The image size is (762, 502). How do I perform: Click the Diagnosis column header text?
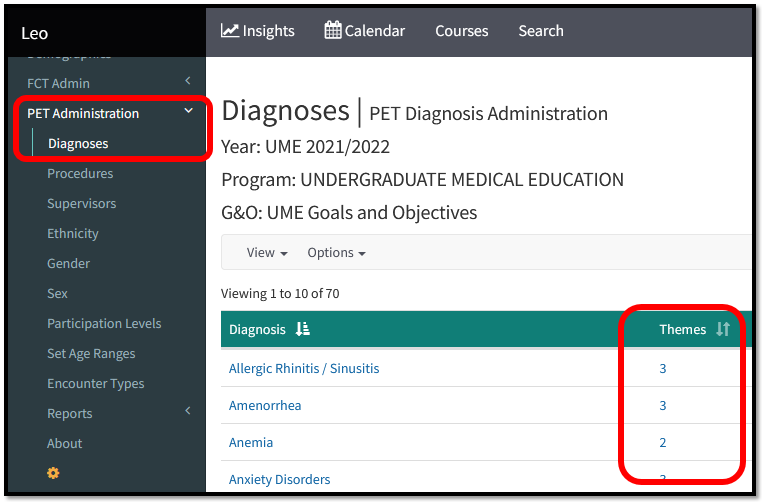click(257, 329)
